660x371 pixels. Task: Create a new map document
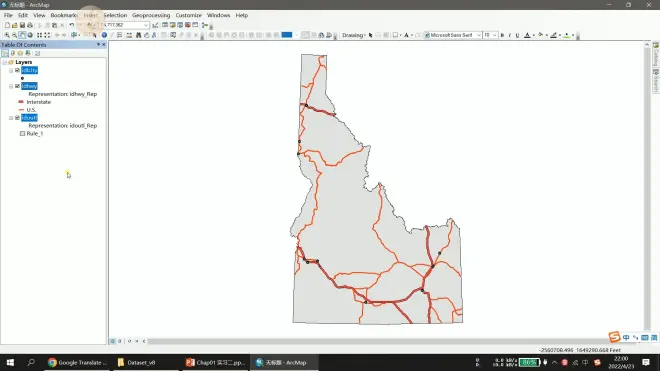[7, 25]
